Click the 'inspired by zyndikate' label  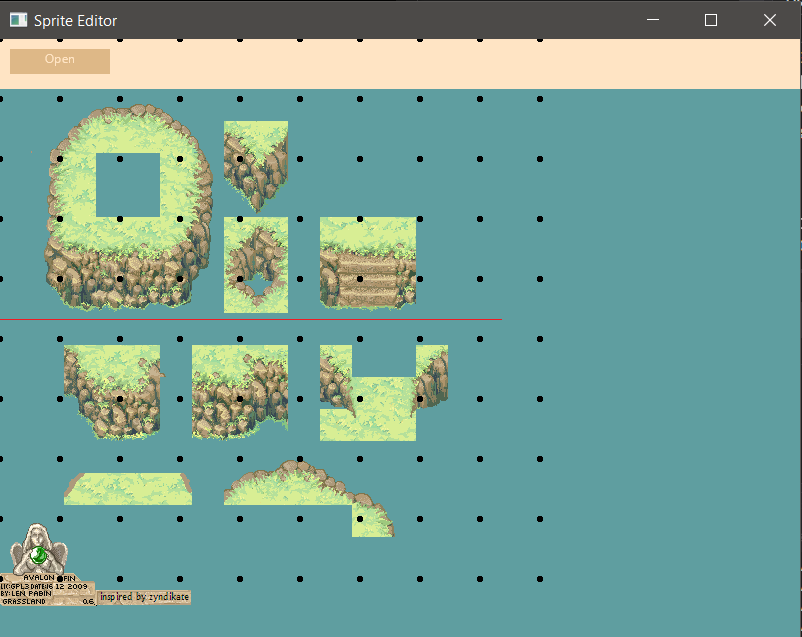point(144,597)
